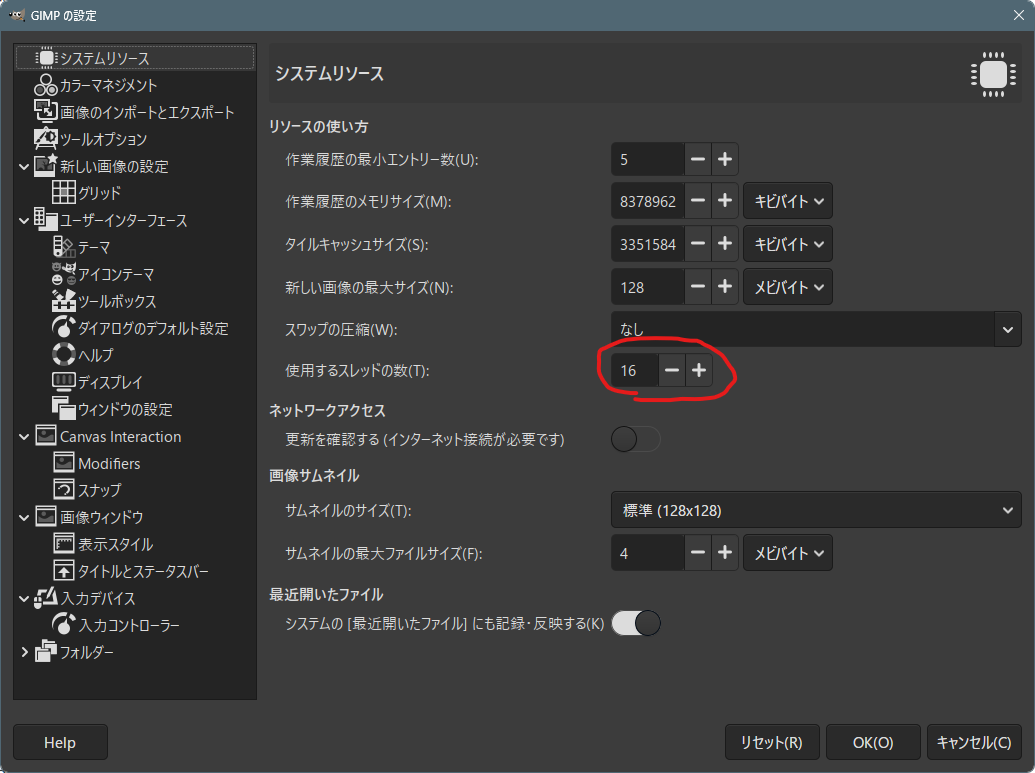Click the ツールオプション icon in sidebar
This screenshot has height=773, width=1035.
pos(46,139)
